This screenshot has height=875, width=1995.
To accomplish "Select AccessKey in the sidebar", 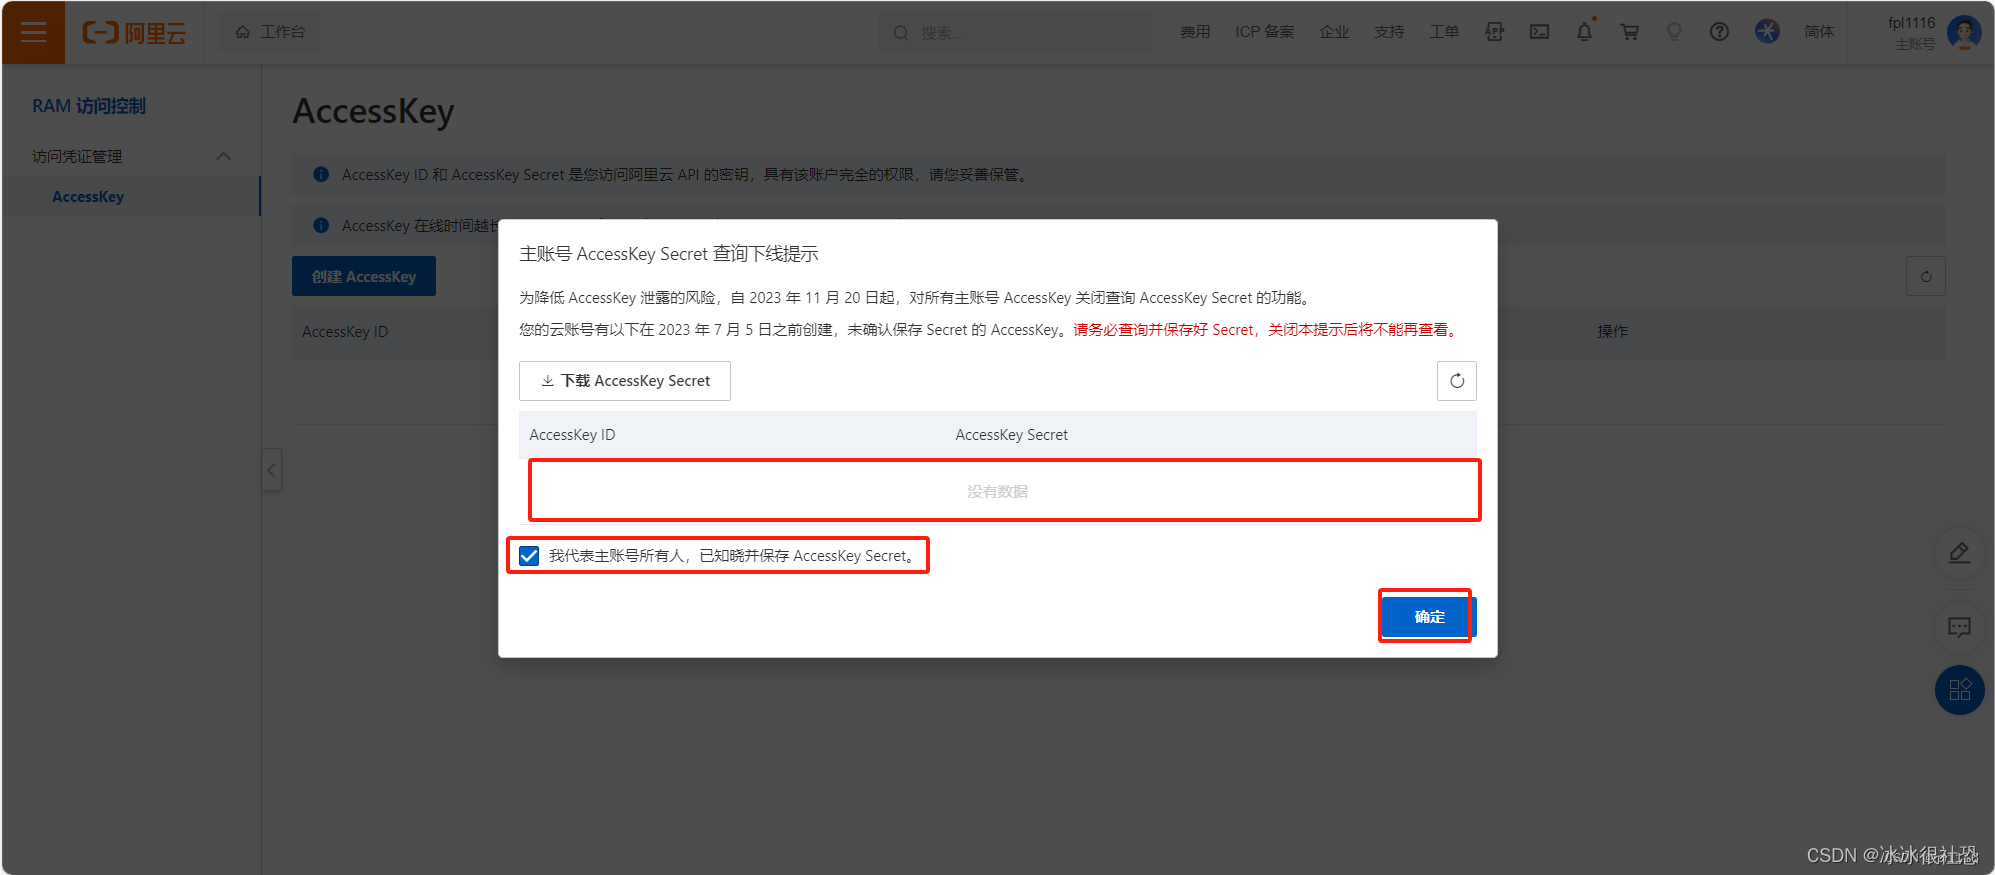I will tap(88, 197).
